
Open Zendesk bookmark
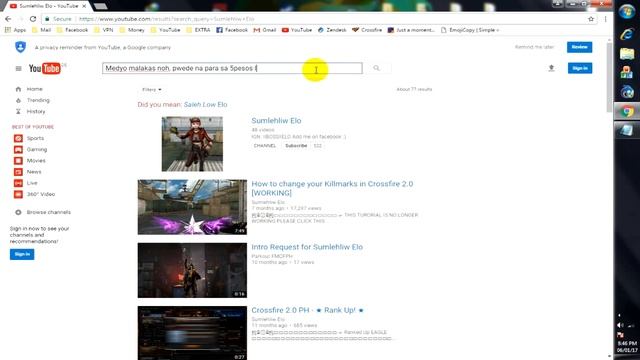click(332, 30)
